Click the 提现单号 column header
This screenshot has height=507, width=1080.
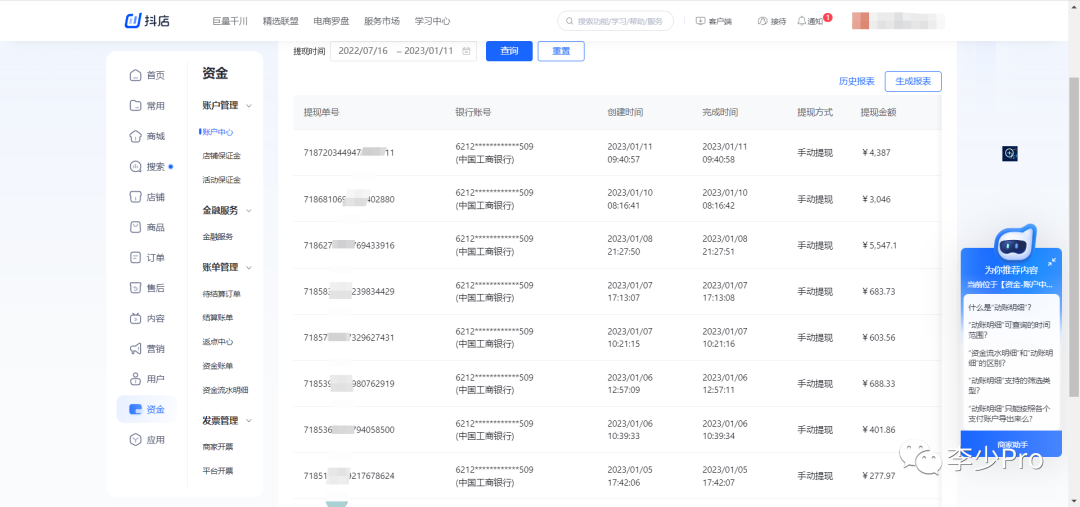[x=321, y=112]
